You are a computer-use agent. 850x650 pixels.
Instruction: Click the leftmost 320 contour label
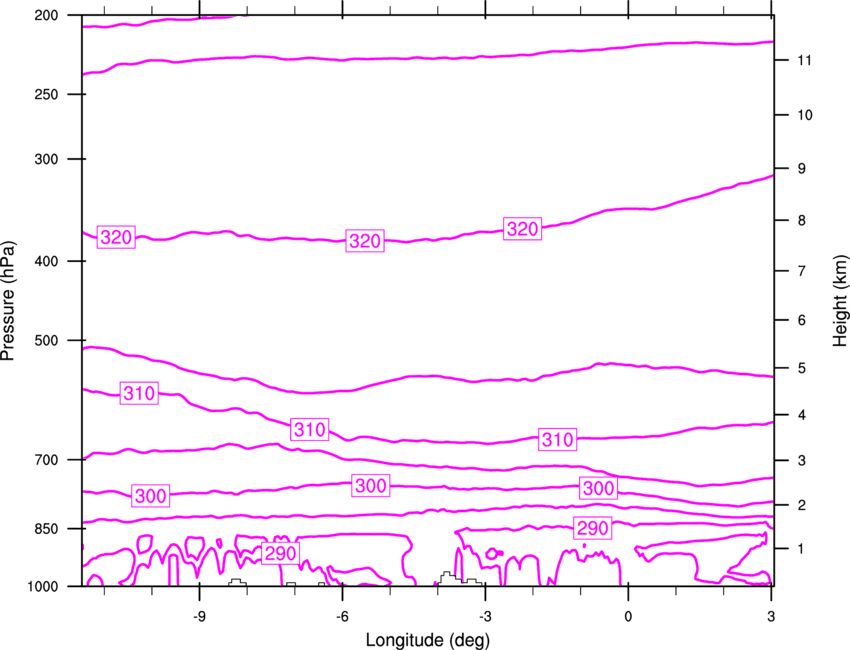pos(116,237)
